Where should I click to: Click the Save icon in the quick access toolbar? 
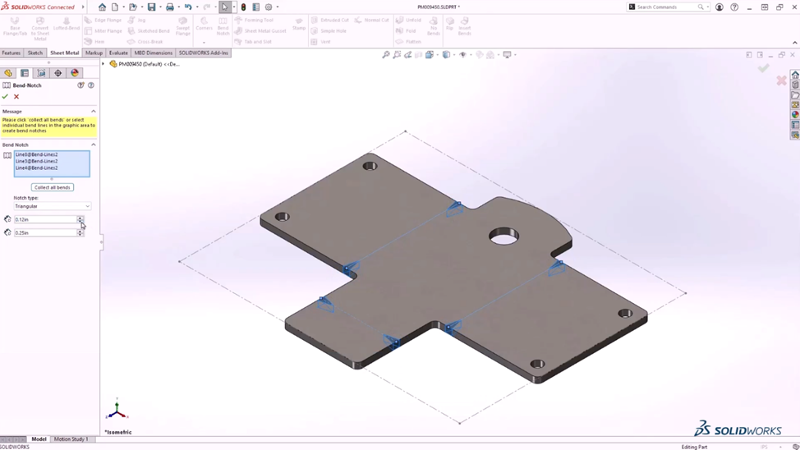152,7
